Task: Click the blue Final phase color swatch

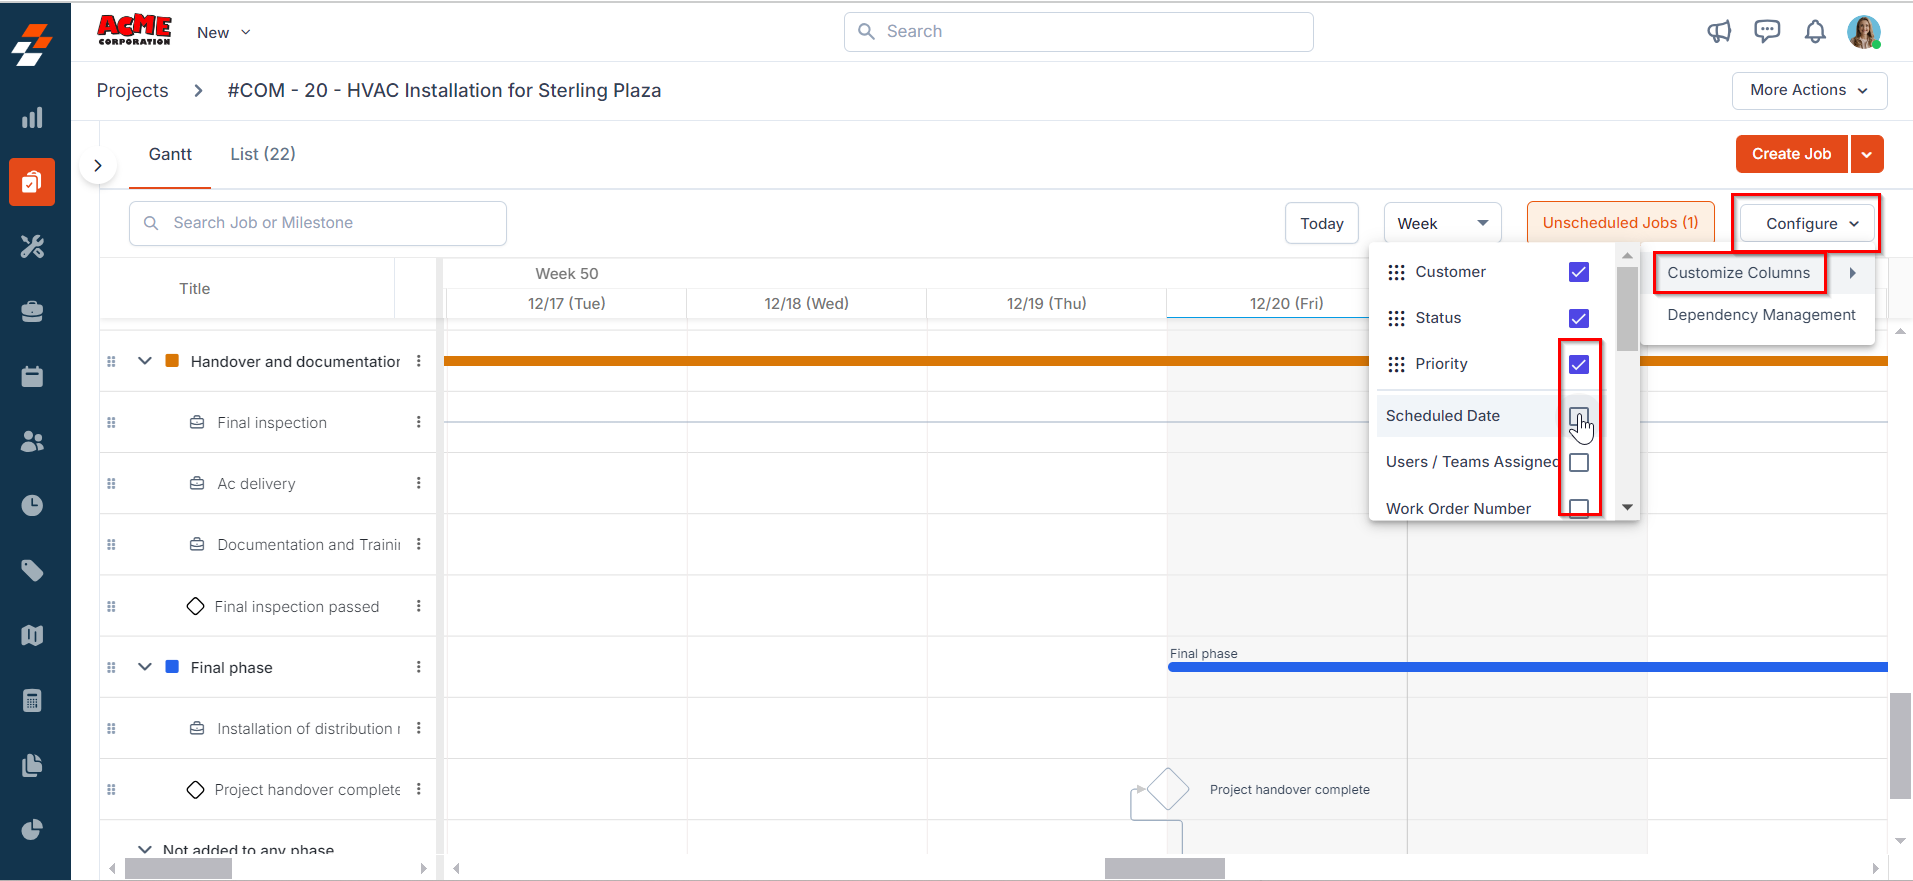Action: (x=172, y=667)
